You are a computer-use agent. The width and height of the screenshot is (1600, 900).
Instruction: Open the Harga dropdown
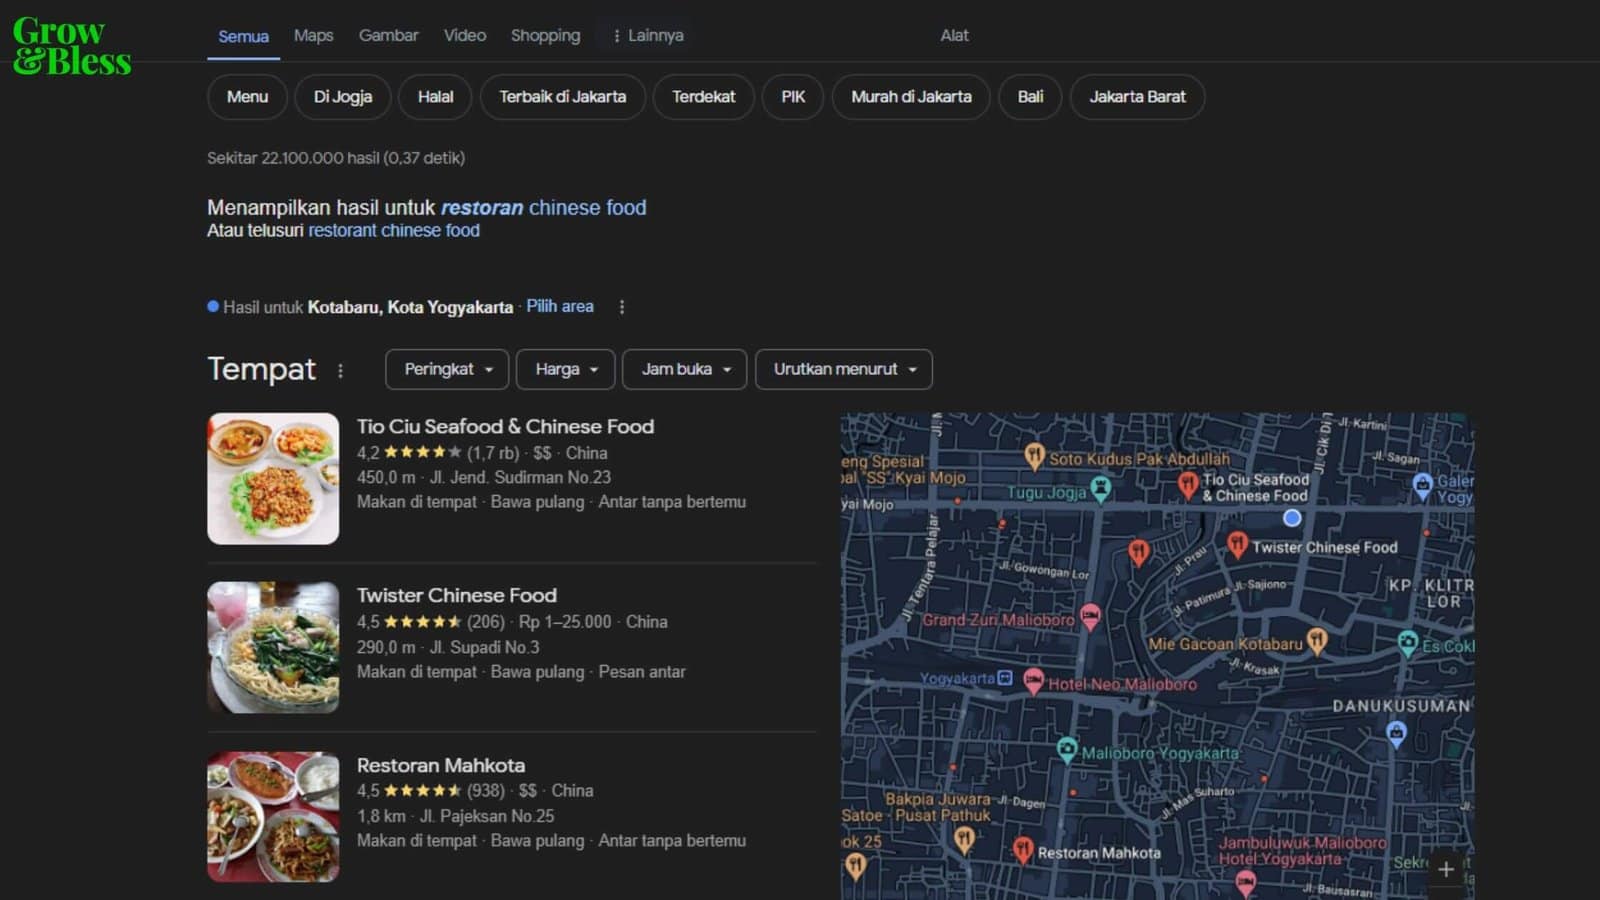click(x=565, y=369)
